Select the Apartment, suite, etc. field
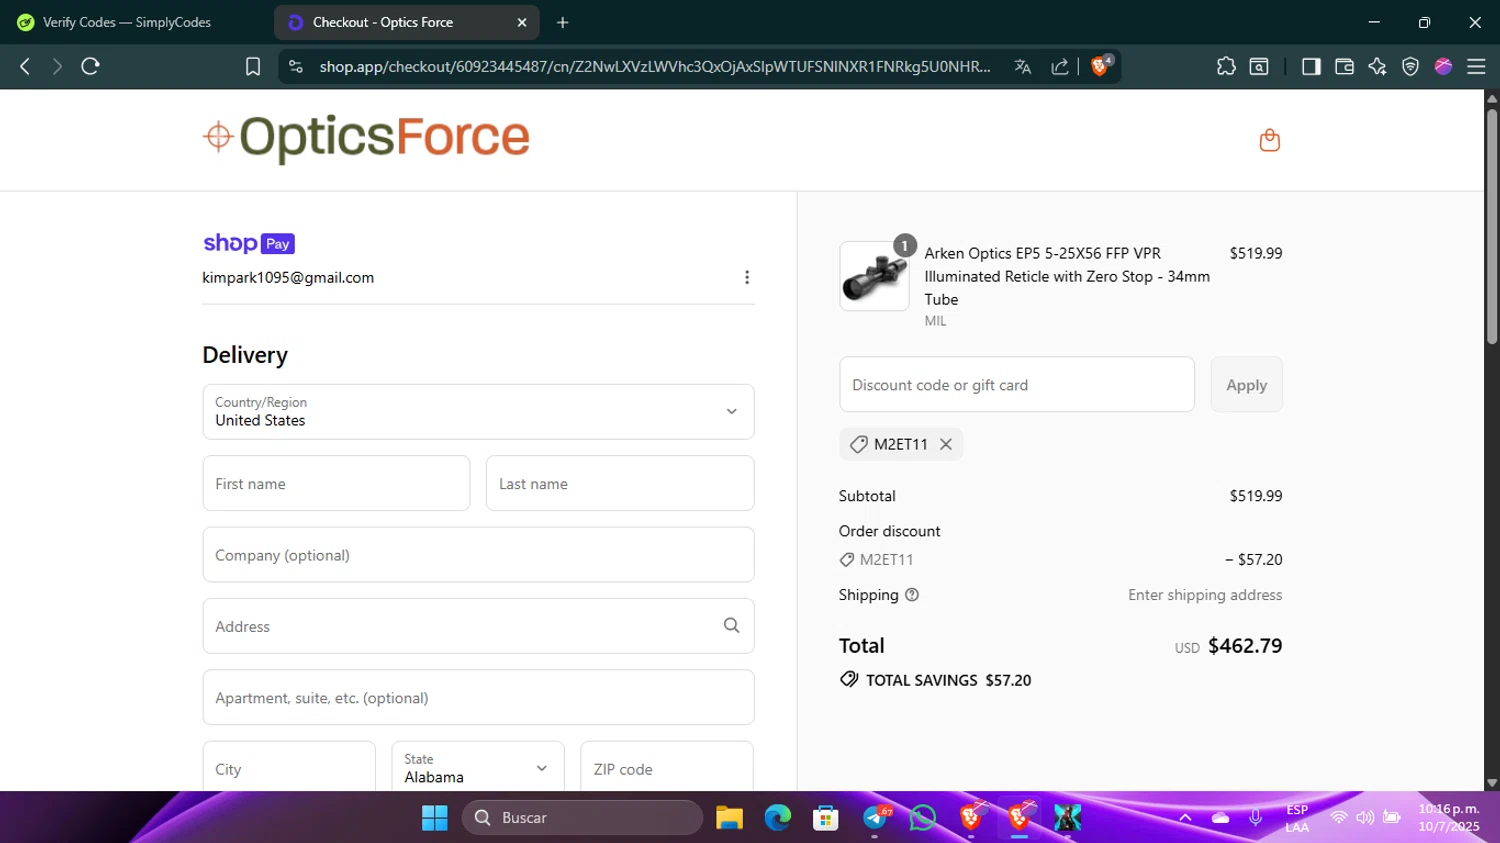The height and width of the screenshot is (843, 1500). pos(478,698)
